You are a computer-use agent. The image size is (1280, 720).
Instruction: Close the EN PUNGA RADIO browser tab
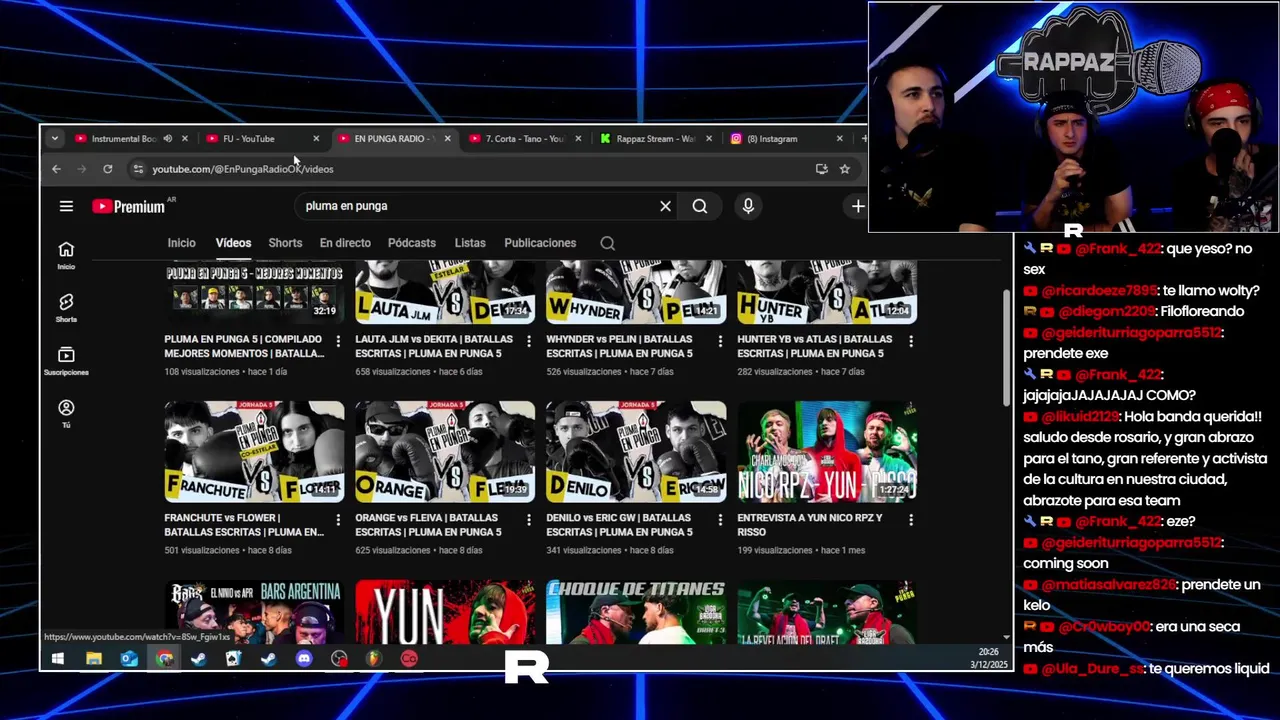coord(447,139)
